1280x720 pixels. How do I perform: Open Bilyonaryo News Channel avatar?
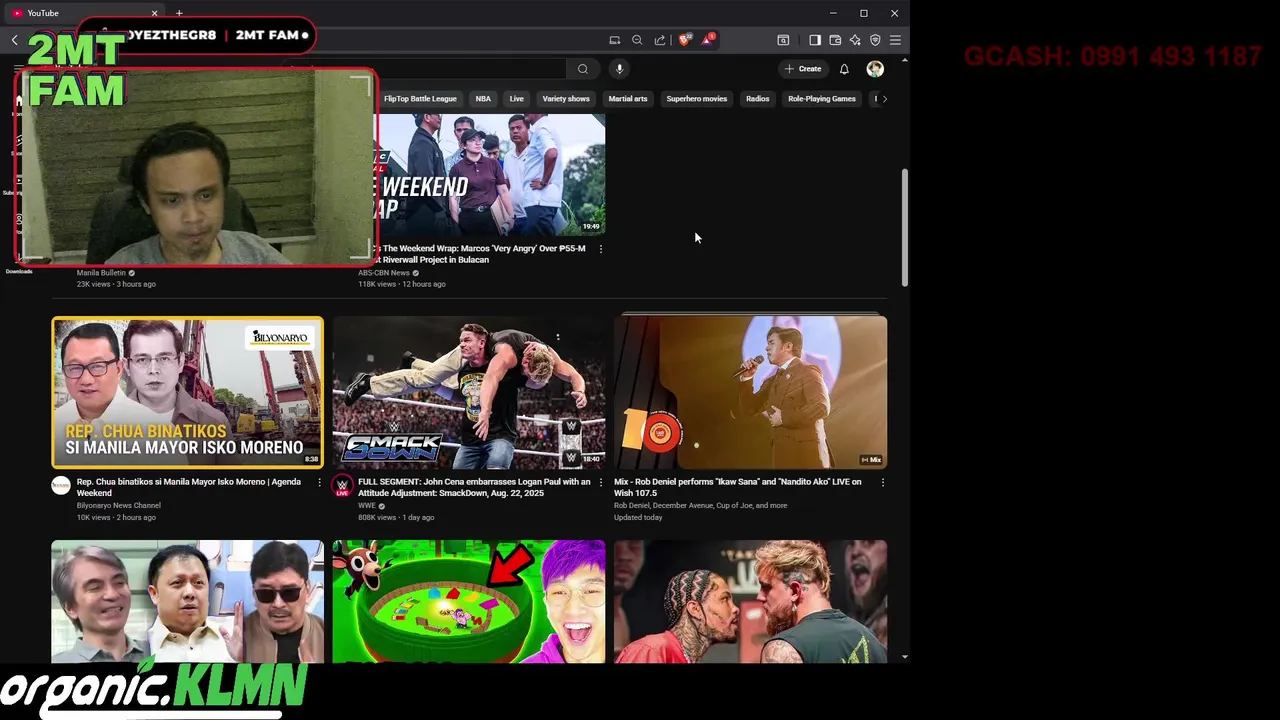61,486
